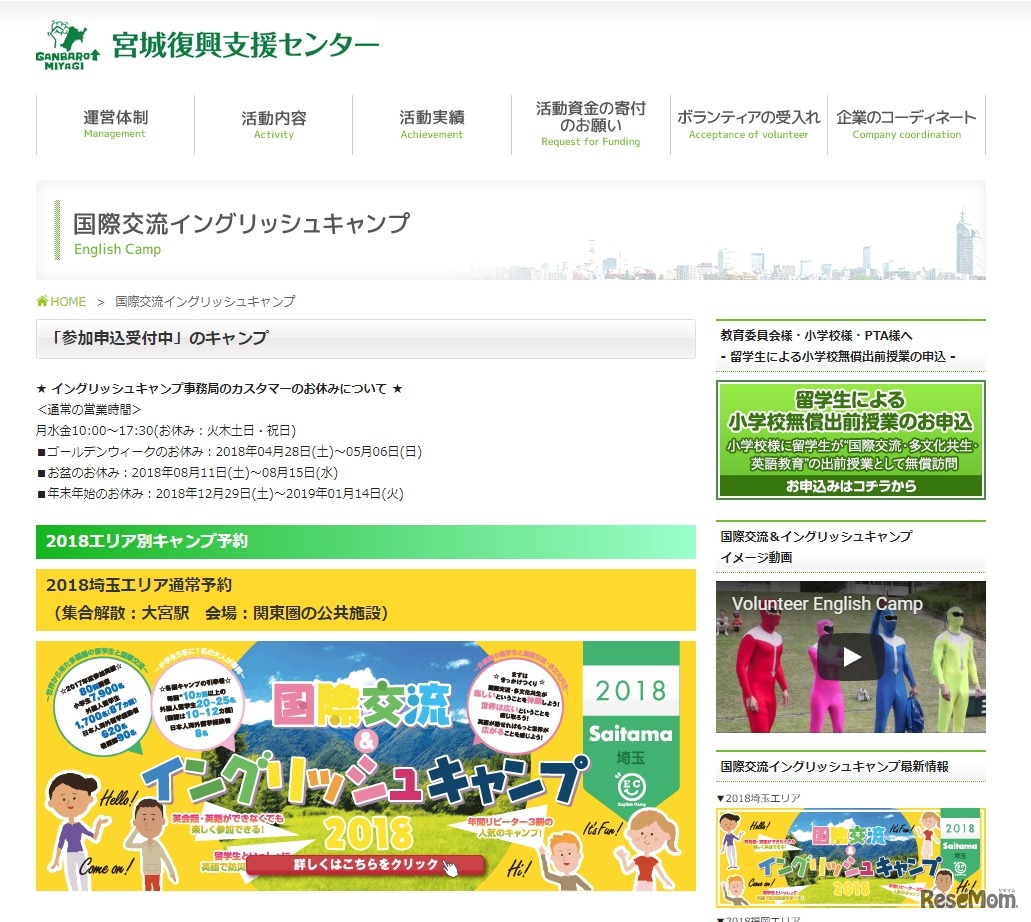The image size is (1031, 922).
Task: Open the ボランティアの受入れ page
Action: tap(748, 123)
